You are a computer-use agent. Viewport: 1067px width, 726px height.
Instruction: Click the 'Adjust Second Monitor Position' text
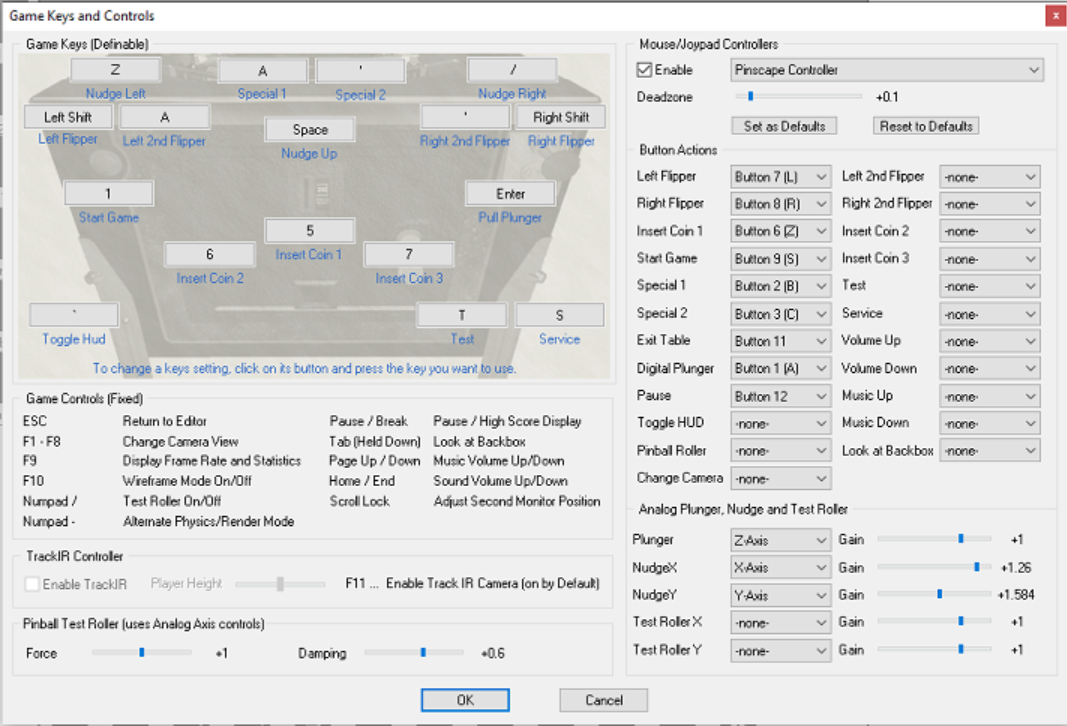(517, 501)
